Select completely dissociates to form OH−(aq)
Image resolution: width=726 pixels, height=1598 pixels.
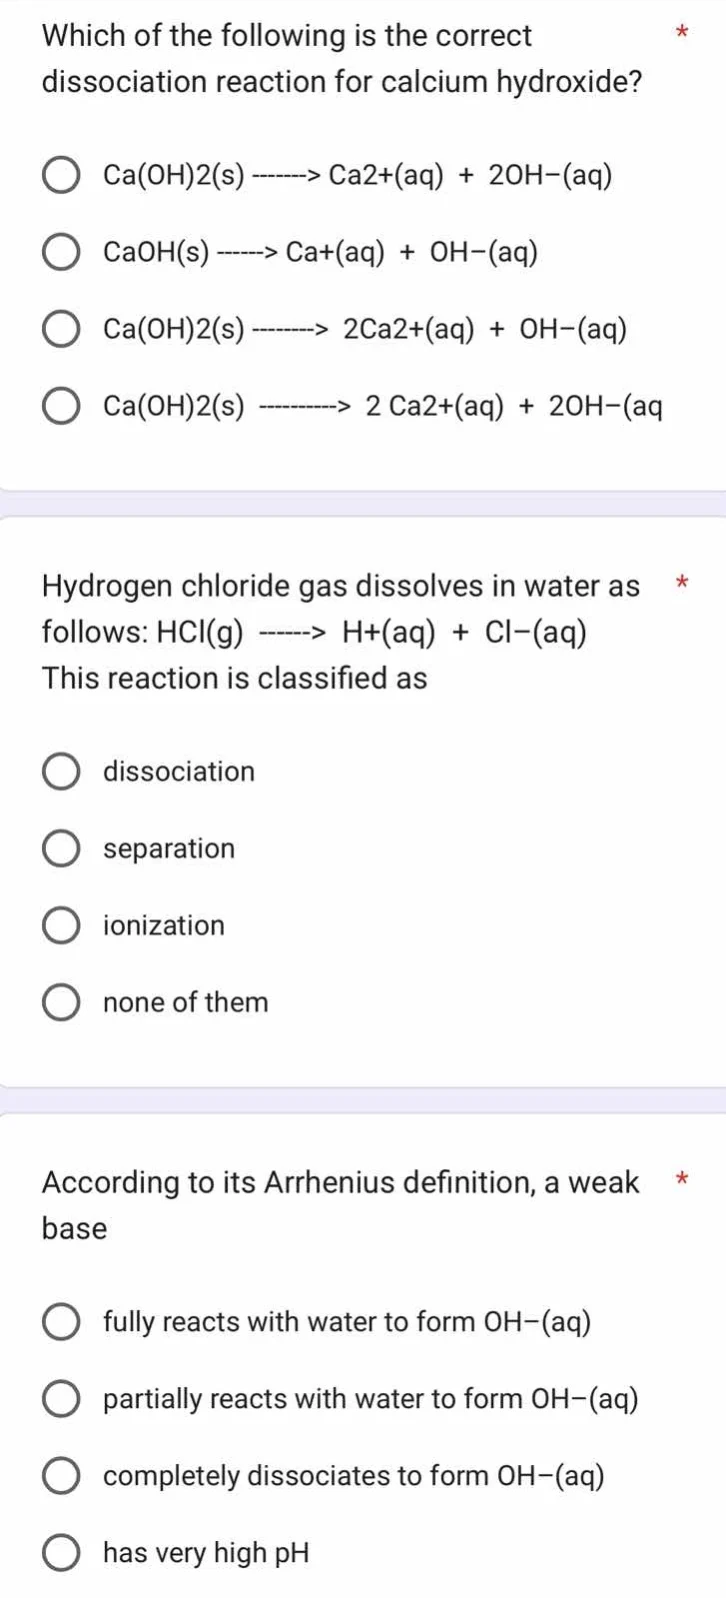pos(61,1475)
